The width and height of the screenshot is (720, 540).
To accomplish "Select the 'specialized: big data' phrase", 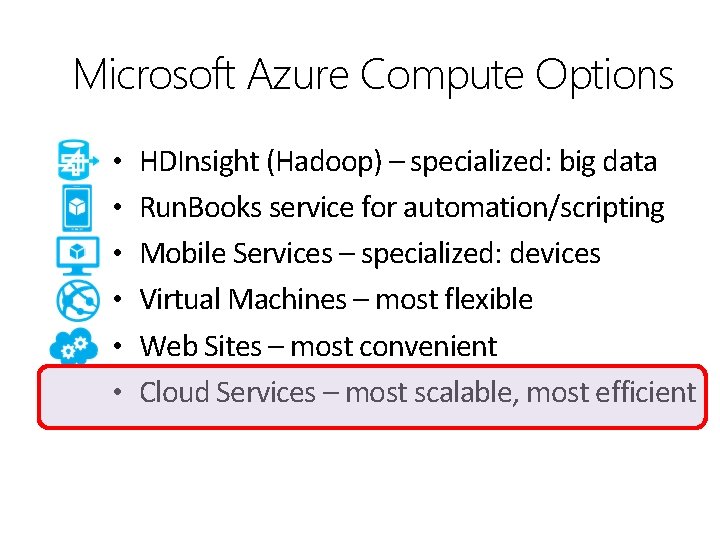I will click(x=533, y=162).
